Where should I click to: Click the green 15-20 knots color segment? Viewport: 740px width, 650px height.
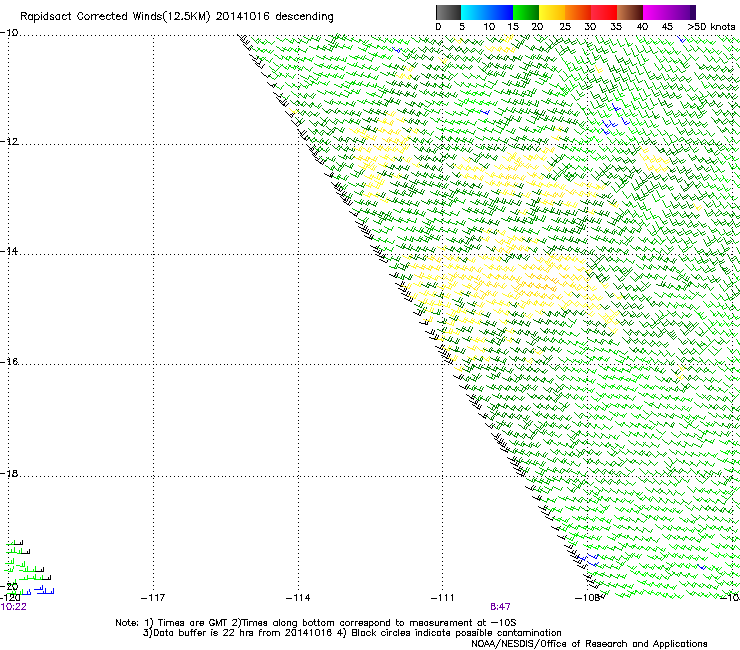(526, 12)
